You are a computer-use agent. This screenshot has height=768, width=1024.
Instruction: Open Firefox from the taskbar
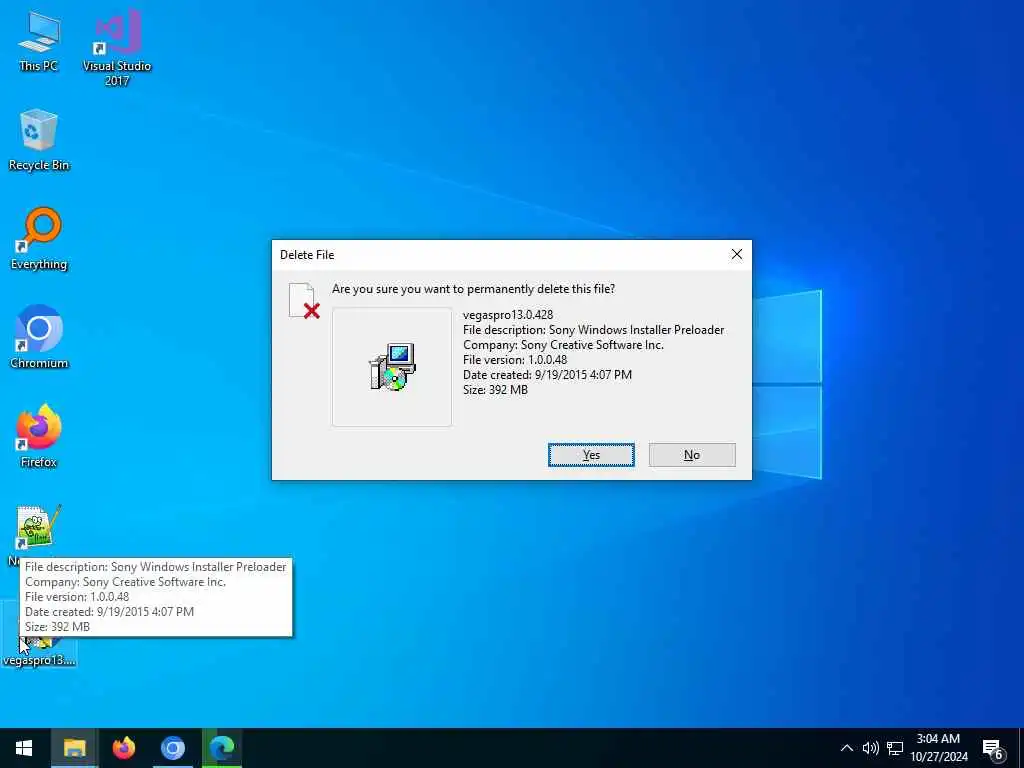(123, 748)
